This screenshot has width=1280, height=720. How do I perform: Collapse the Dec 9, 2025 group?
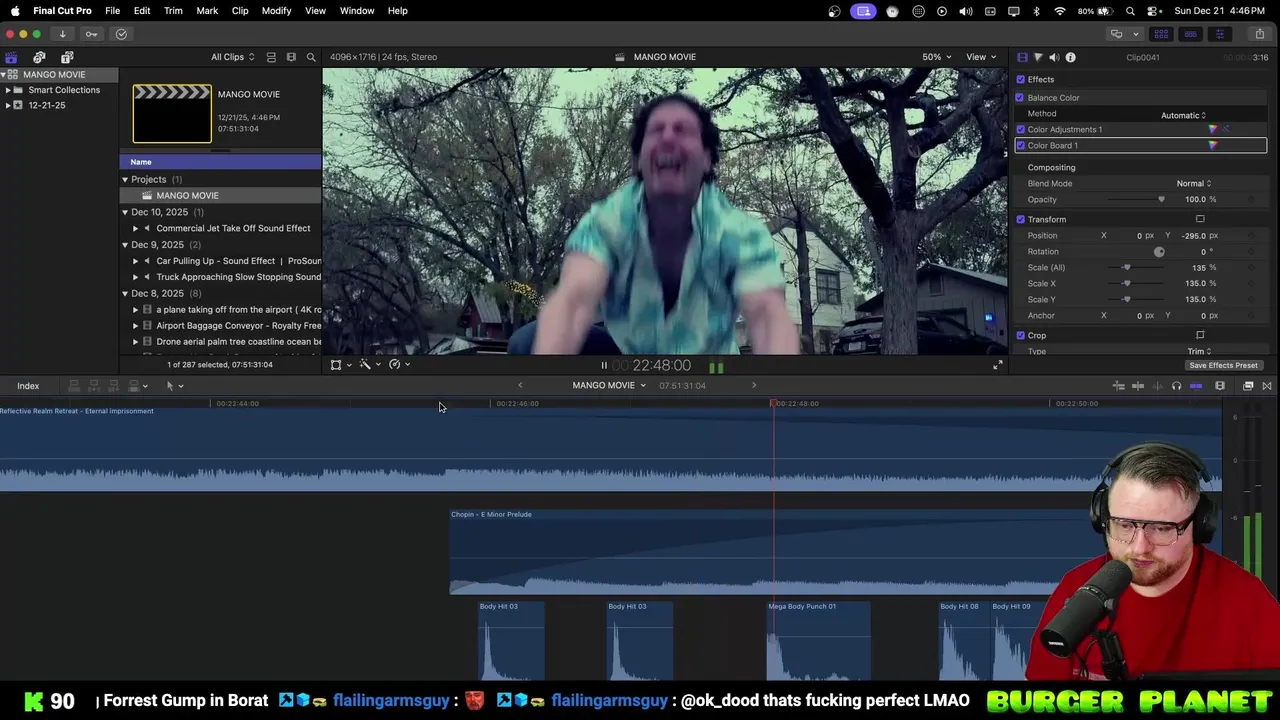[x=125, y=245]
